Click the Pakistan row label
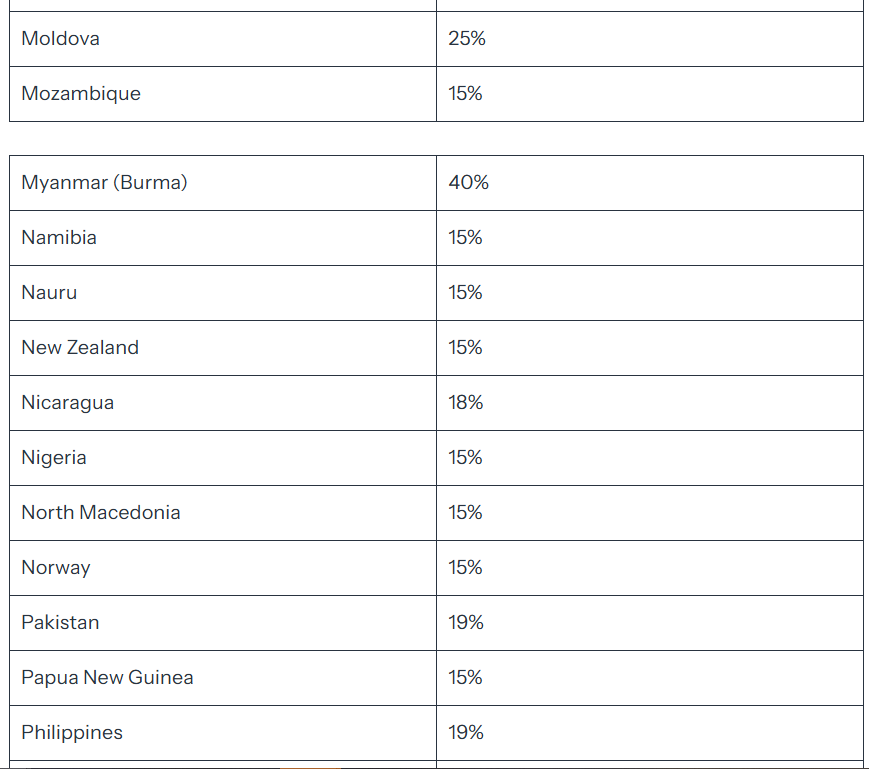Image resolution: width=869 pixels, height=769 pixels. coord(60,623)
